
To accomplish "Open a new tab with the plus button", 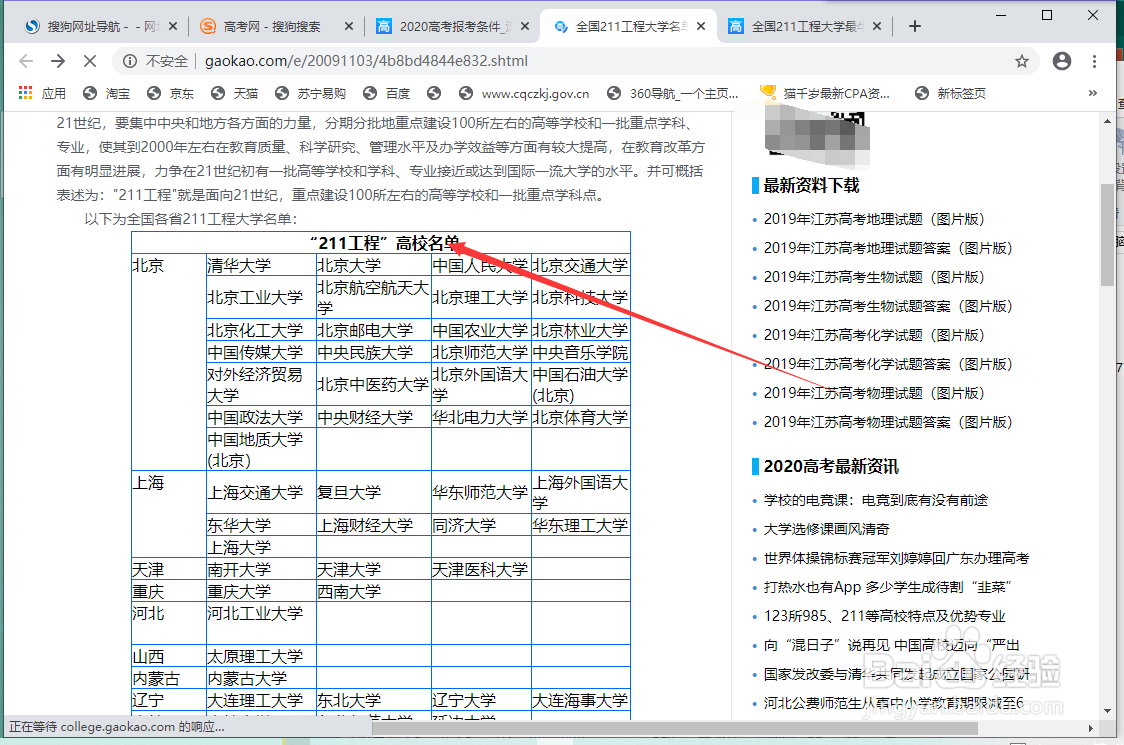I will click(x=914, y=27).
